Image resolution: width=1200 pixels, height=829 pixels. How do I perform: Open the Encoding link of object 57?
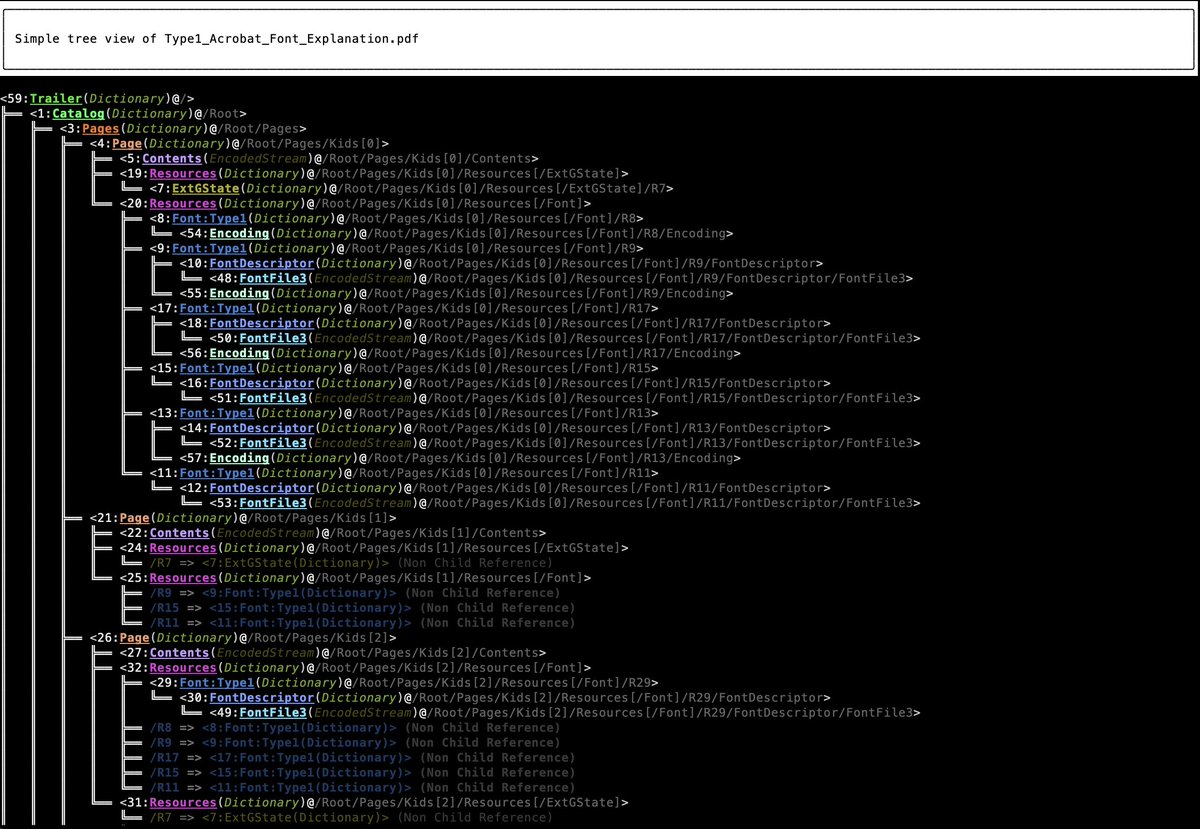(x=239, y=459)
